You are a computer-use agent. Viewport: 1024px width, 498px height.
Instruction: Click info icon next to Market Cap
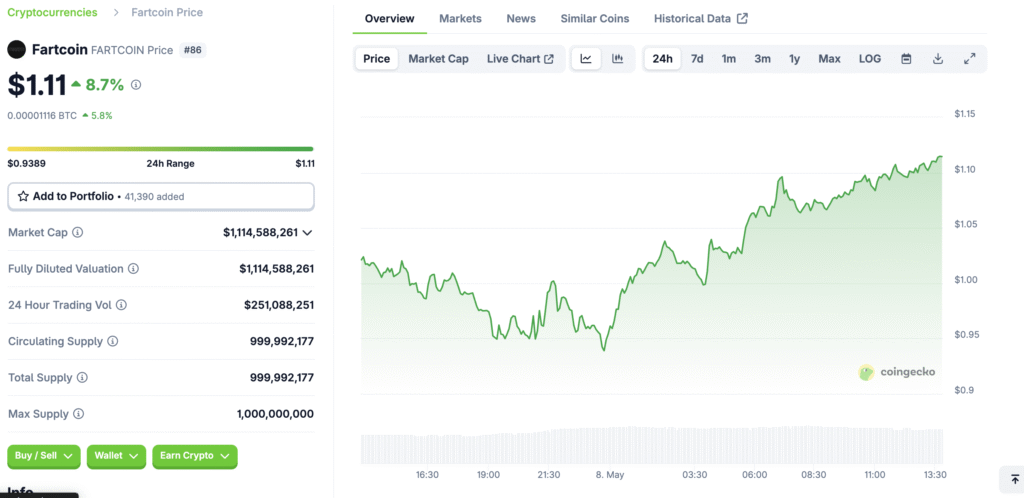coord(78,232)
